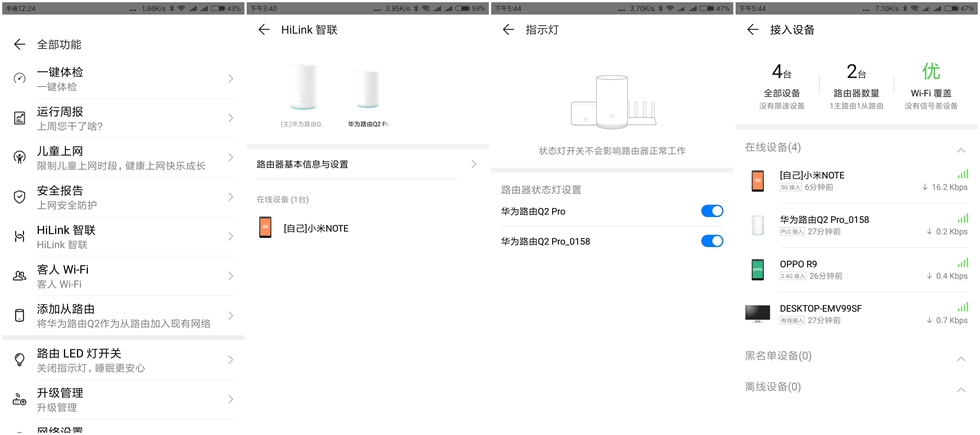
Task: Tap the 安全报告 shield icon
Action: tap(19, 197)
